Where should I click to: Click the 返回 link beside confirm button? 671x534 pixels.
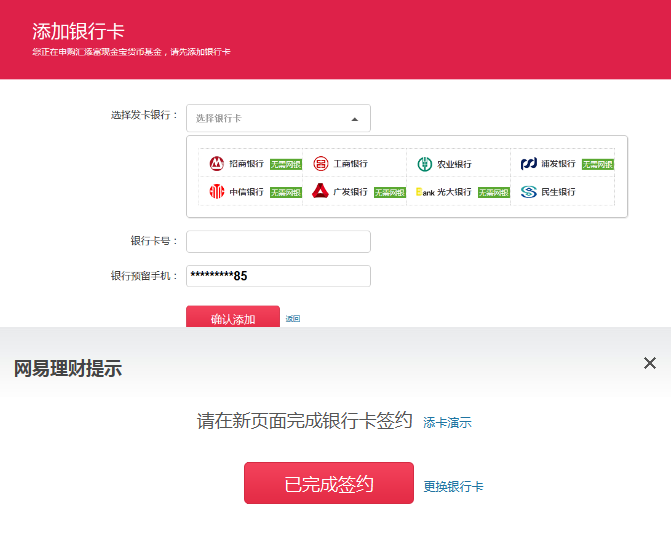(293, 319)
